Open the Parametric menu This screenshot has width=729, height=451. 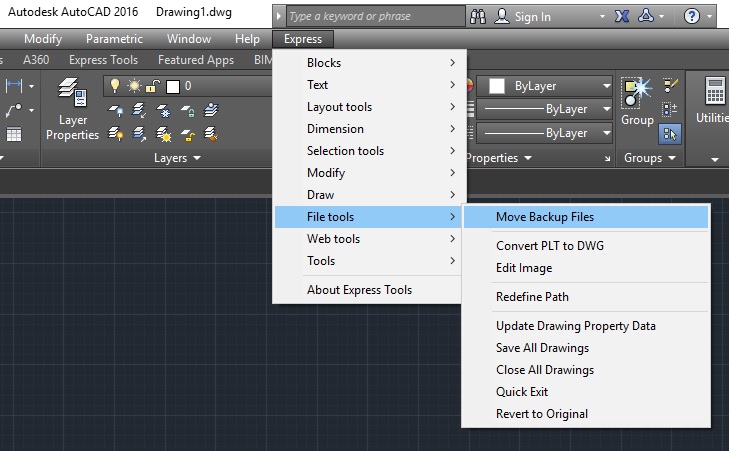coord(114,39)
